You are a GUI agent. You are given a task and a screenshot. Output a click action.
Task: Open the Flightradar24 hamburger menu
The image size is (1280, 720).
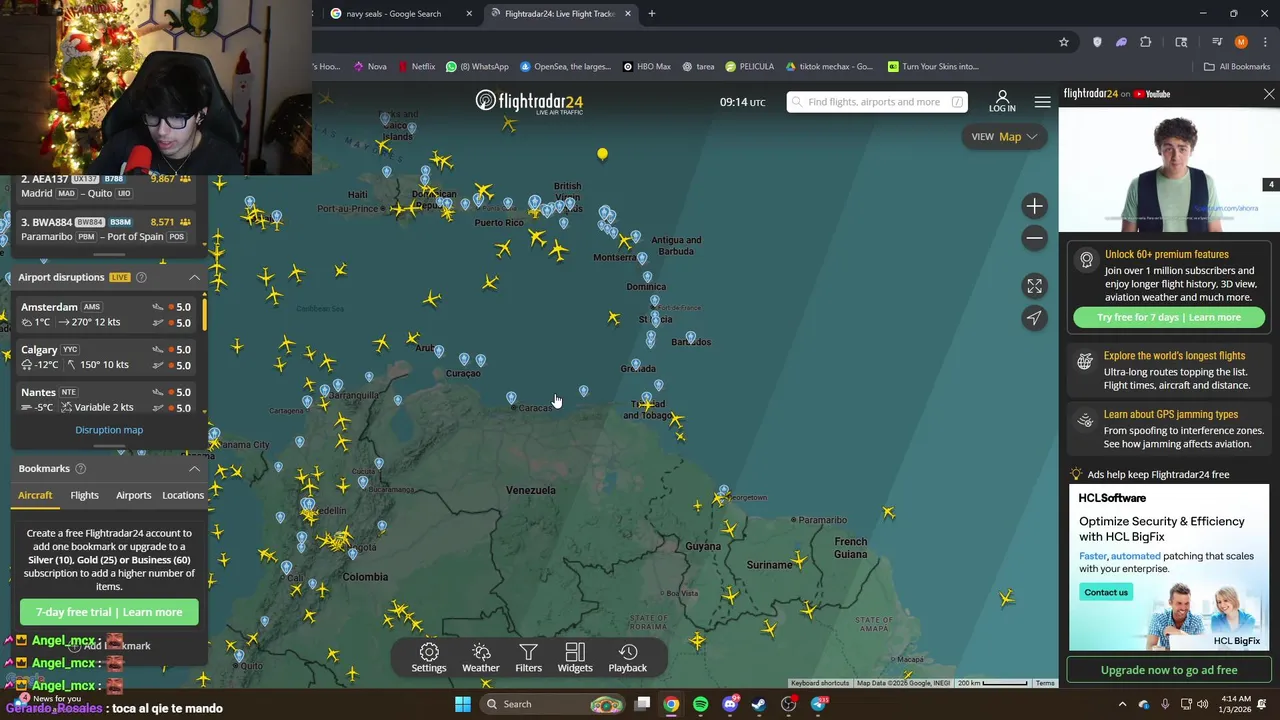1042,102
